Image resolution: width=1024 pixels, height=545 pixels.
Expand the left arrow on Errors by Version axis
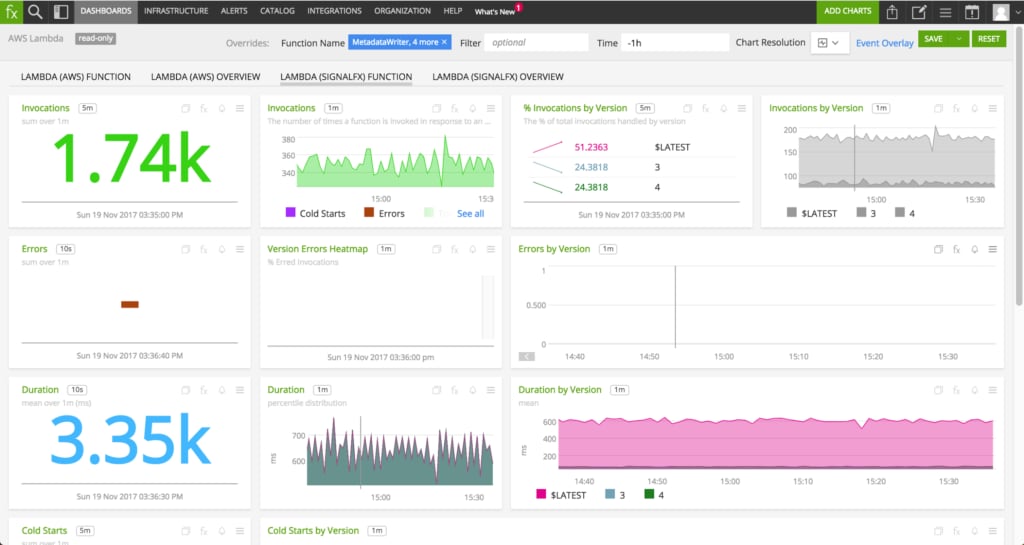pyautogui.click(x=526, y=356)
